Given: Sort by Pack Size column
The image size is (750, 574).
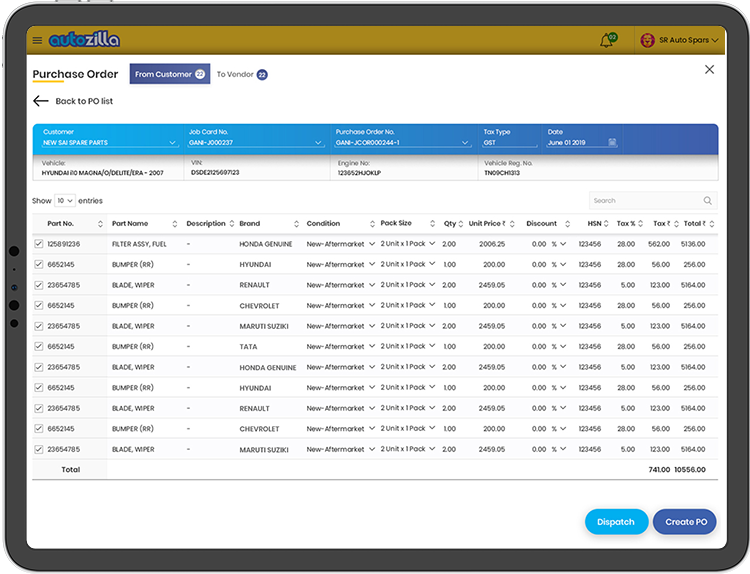Looking at the screenshot, I should click(x=432, y=223).
